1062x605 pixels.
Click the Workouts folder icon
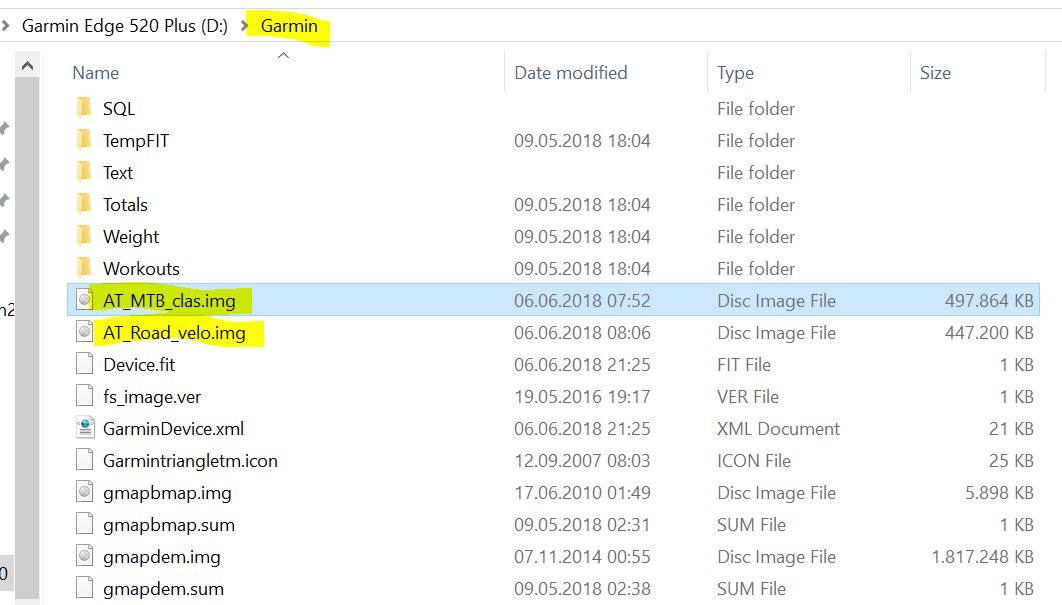point(84,267)
